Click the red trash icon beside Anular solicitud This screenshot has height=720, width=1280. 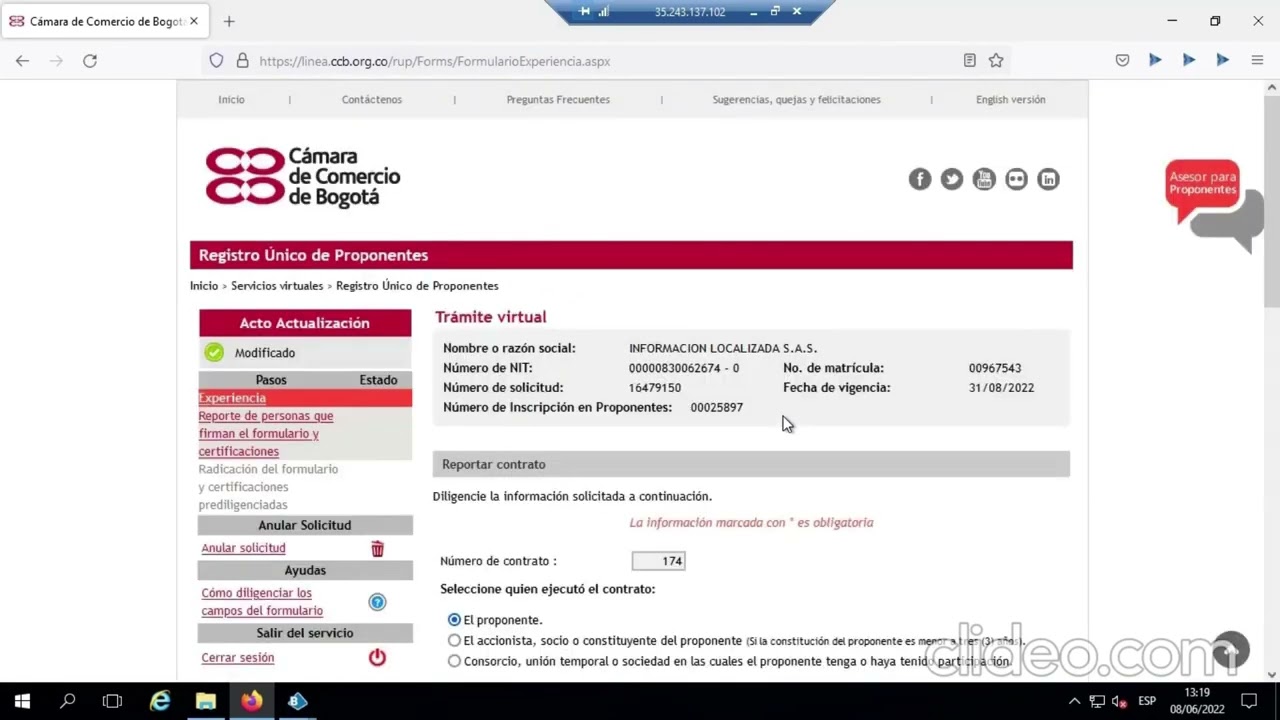[377, 549]
